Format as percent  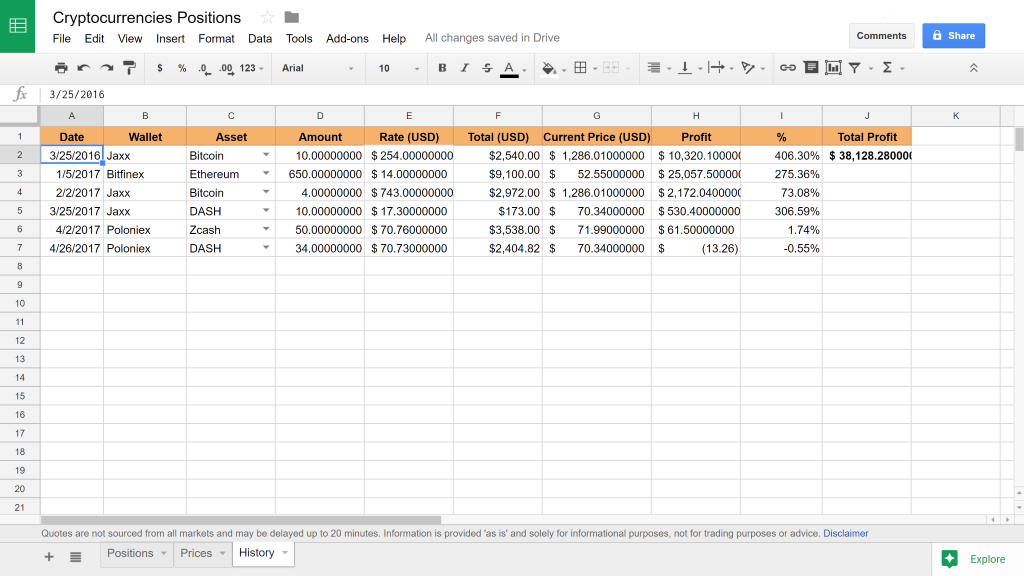tap(182, 68)
